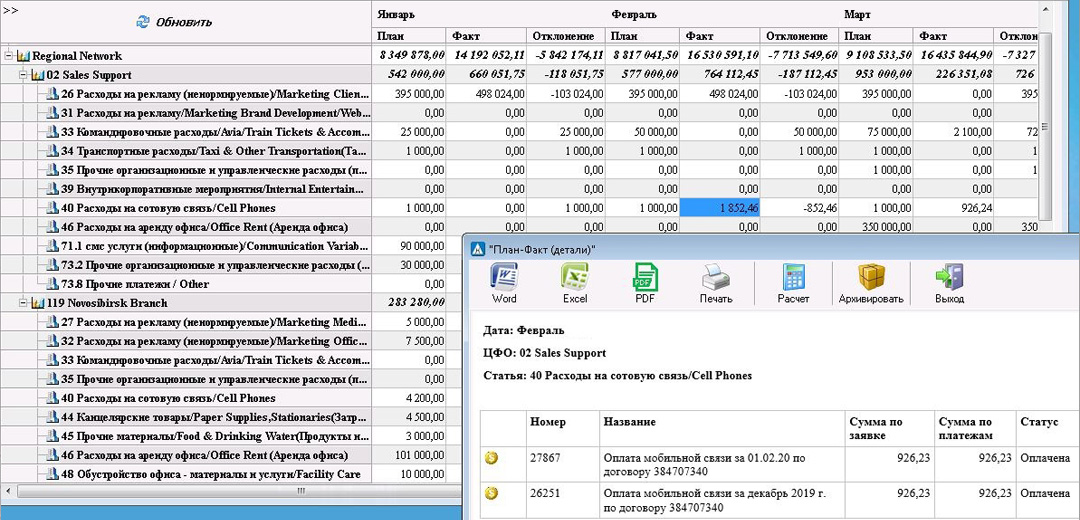
Task: Click the Февраль column group header
Action: [x=634, y=14]
